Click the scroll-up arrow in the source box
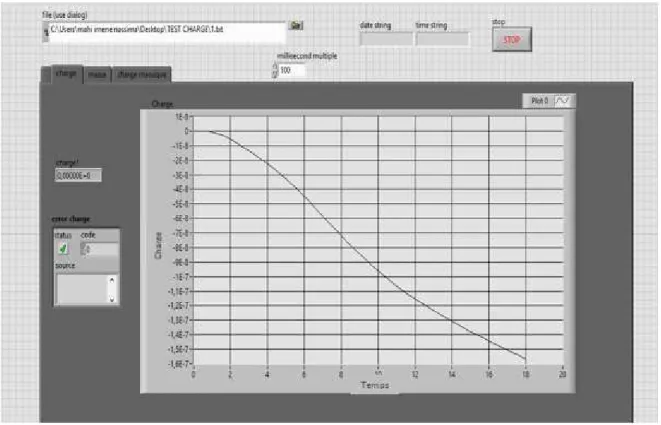The width and height of the screenshot is (661, 425). click(112, 280)
